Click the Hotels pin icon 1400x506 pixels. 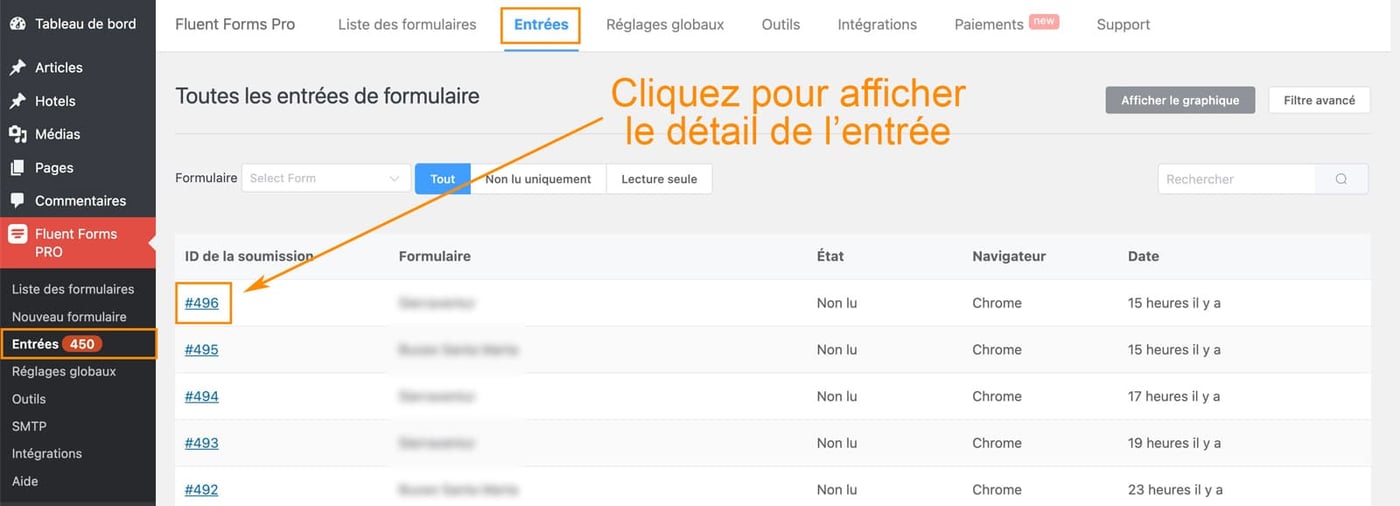[17, 101]
